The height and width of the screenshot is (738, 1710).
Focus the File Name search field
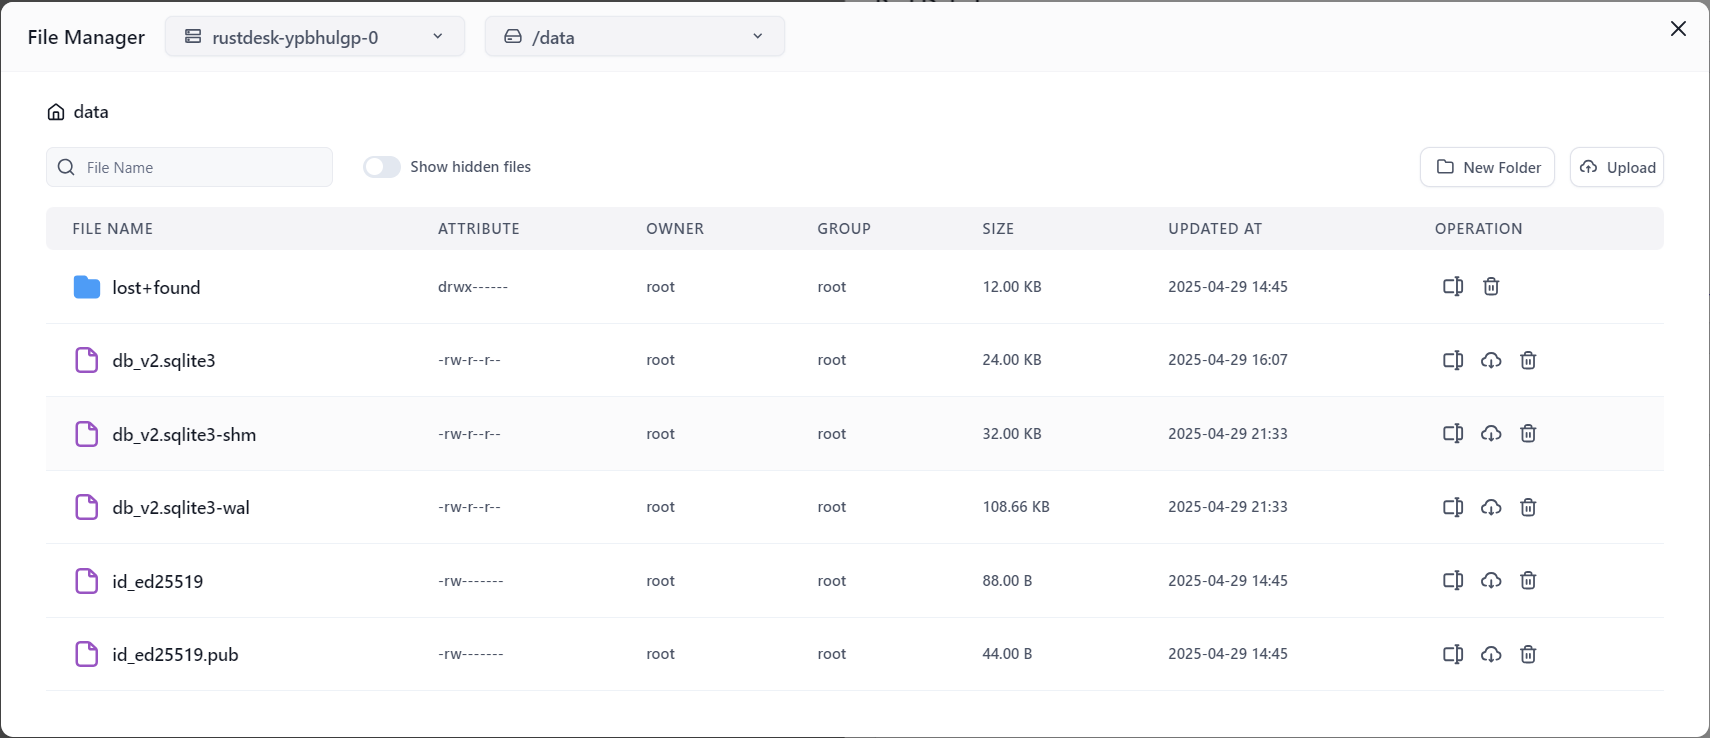coord(200,167)
